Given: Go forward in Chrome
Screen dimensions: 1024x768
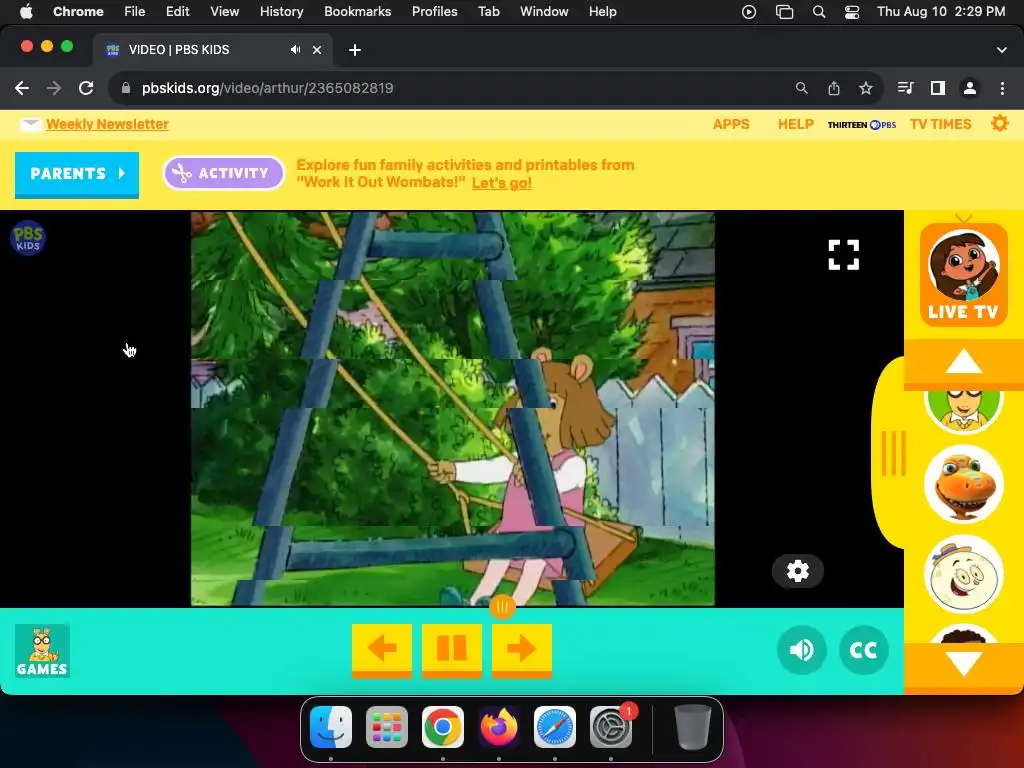Looking at the screenshot, I should tap(54, 88).
